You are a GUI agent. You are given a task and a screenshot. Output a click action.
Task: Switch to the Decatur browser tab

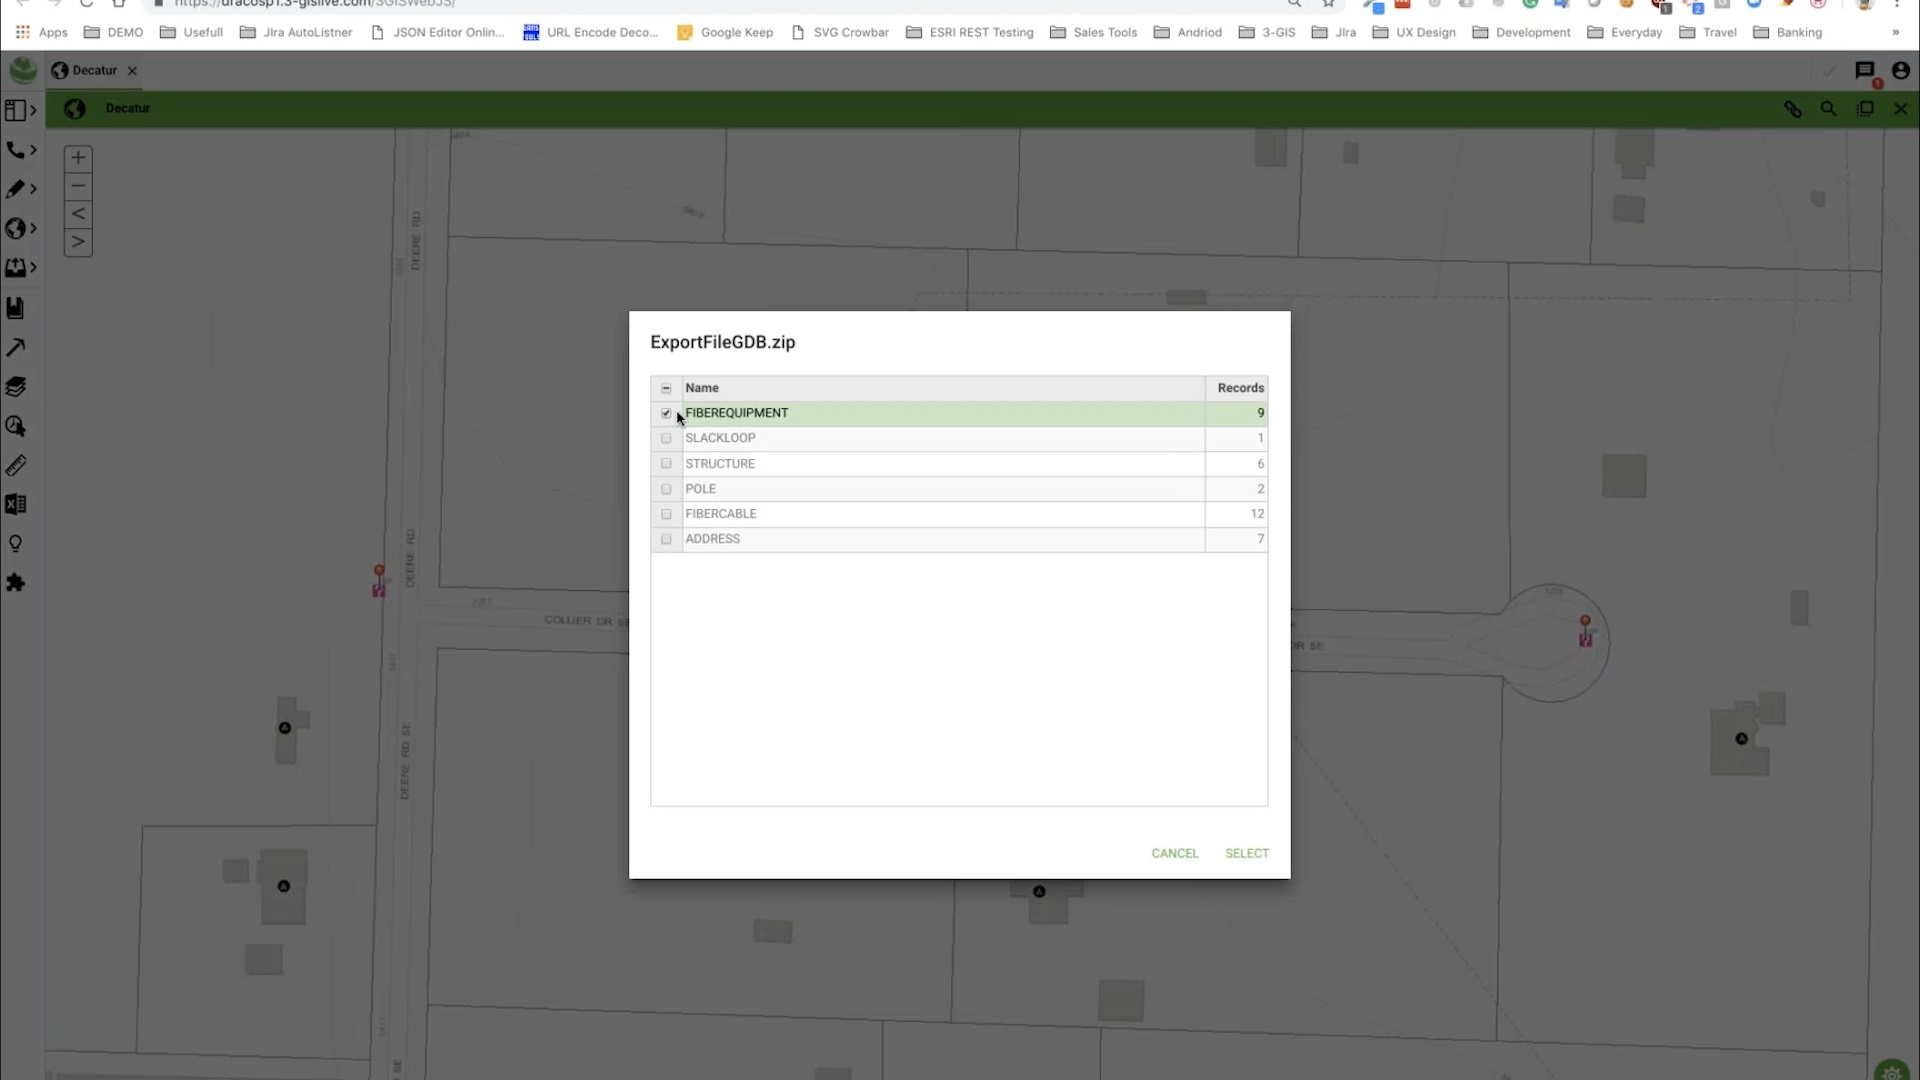click(95, 70)
